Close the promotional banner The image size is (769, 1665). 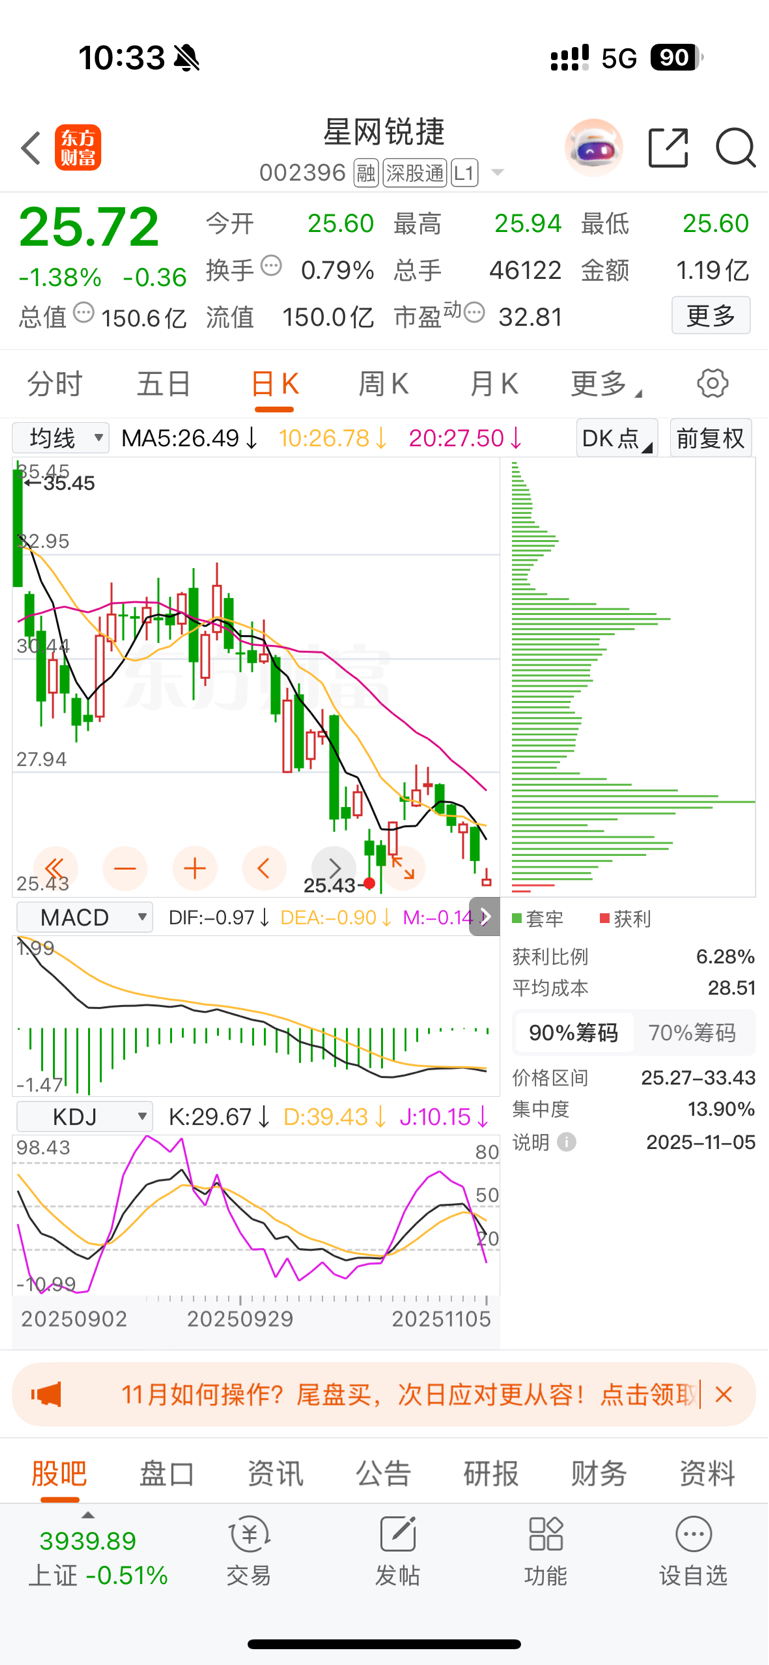[724, 1394]
